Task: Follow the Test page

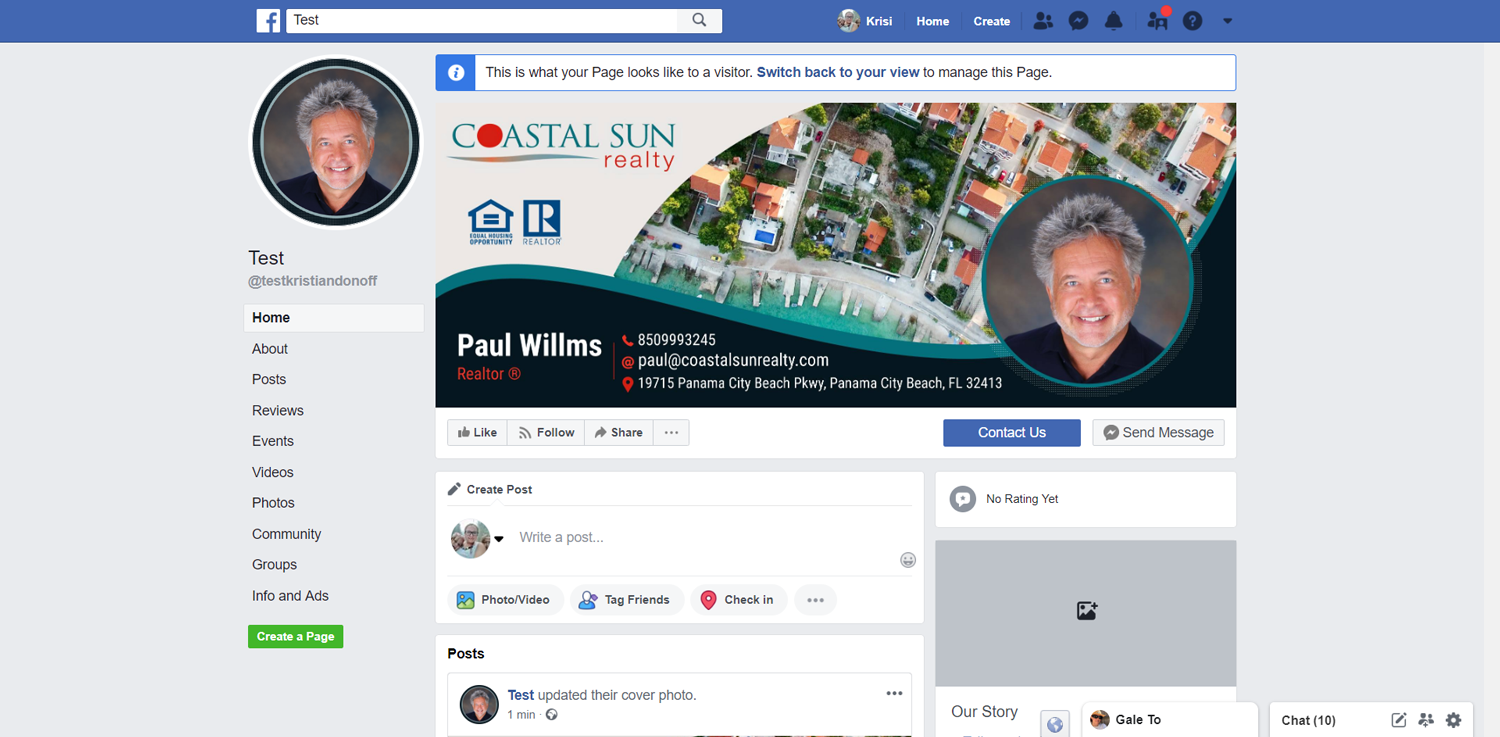Action: [545, 432]
